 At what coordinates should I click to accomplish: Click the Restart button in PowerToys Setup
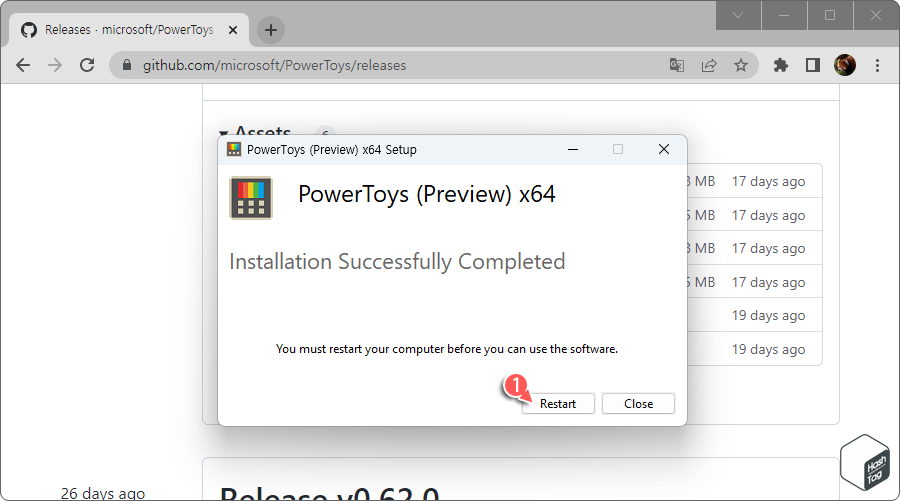click(558, 403)
